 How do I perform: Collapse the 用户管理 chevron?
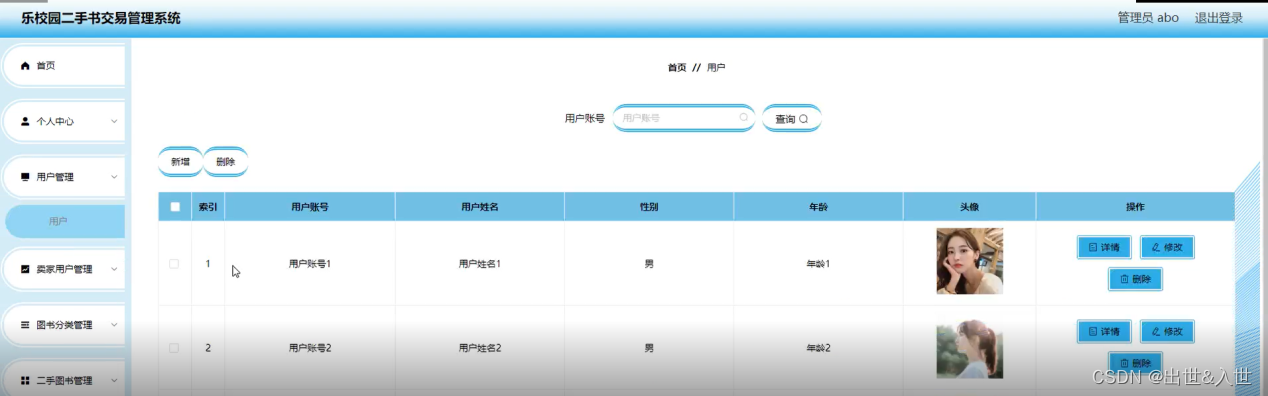114,177
